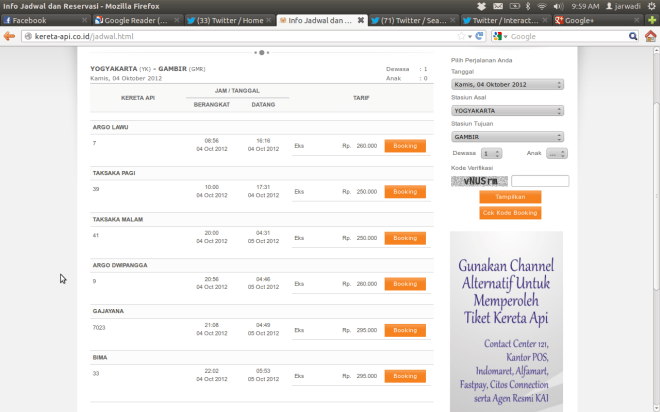Open the 9:59 AM clock menu

pyautogui.click(x=585, y=6)
